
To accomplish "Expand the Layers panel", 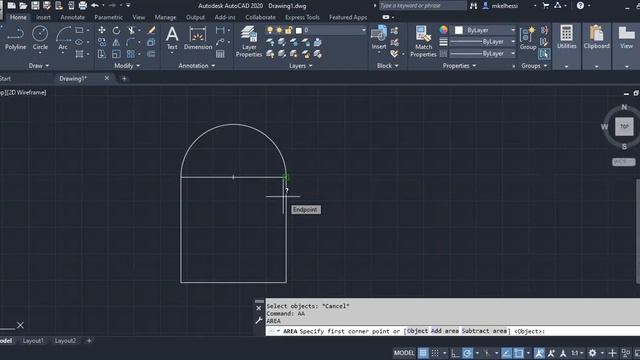I will [x=300, y=66].
